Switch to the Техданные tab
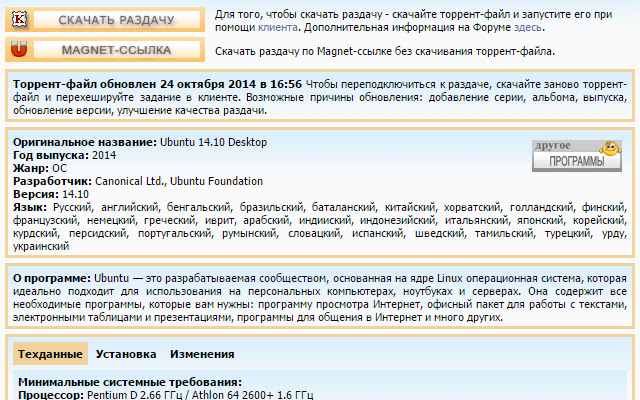 click(50, 354)
